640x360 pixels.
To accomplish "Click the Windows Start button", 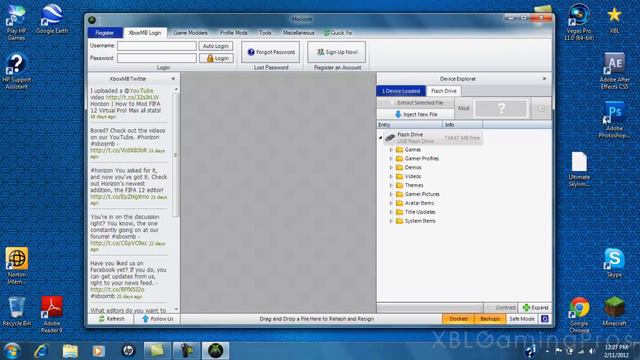I will pos(12,351).
